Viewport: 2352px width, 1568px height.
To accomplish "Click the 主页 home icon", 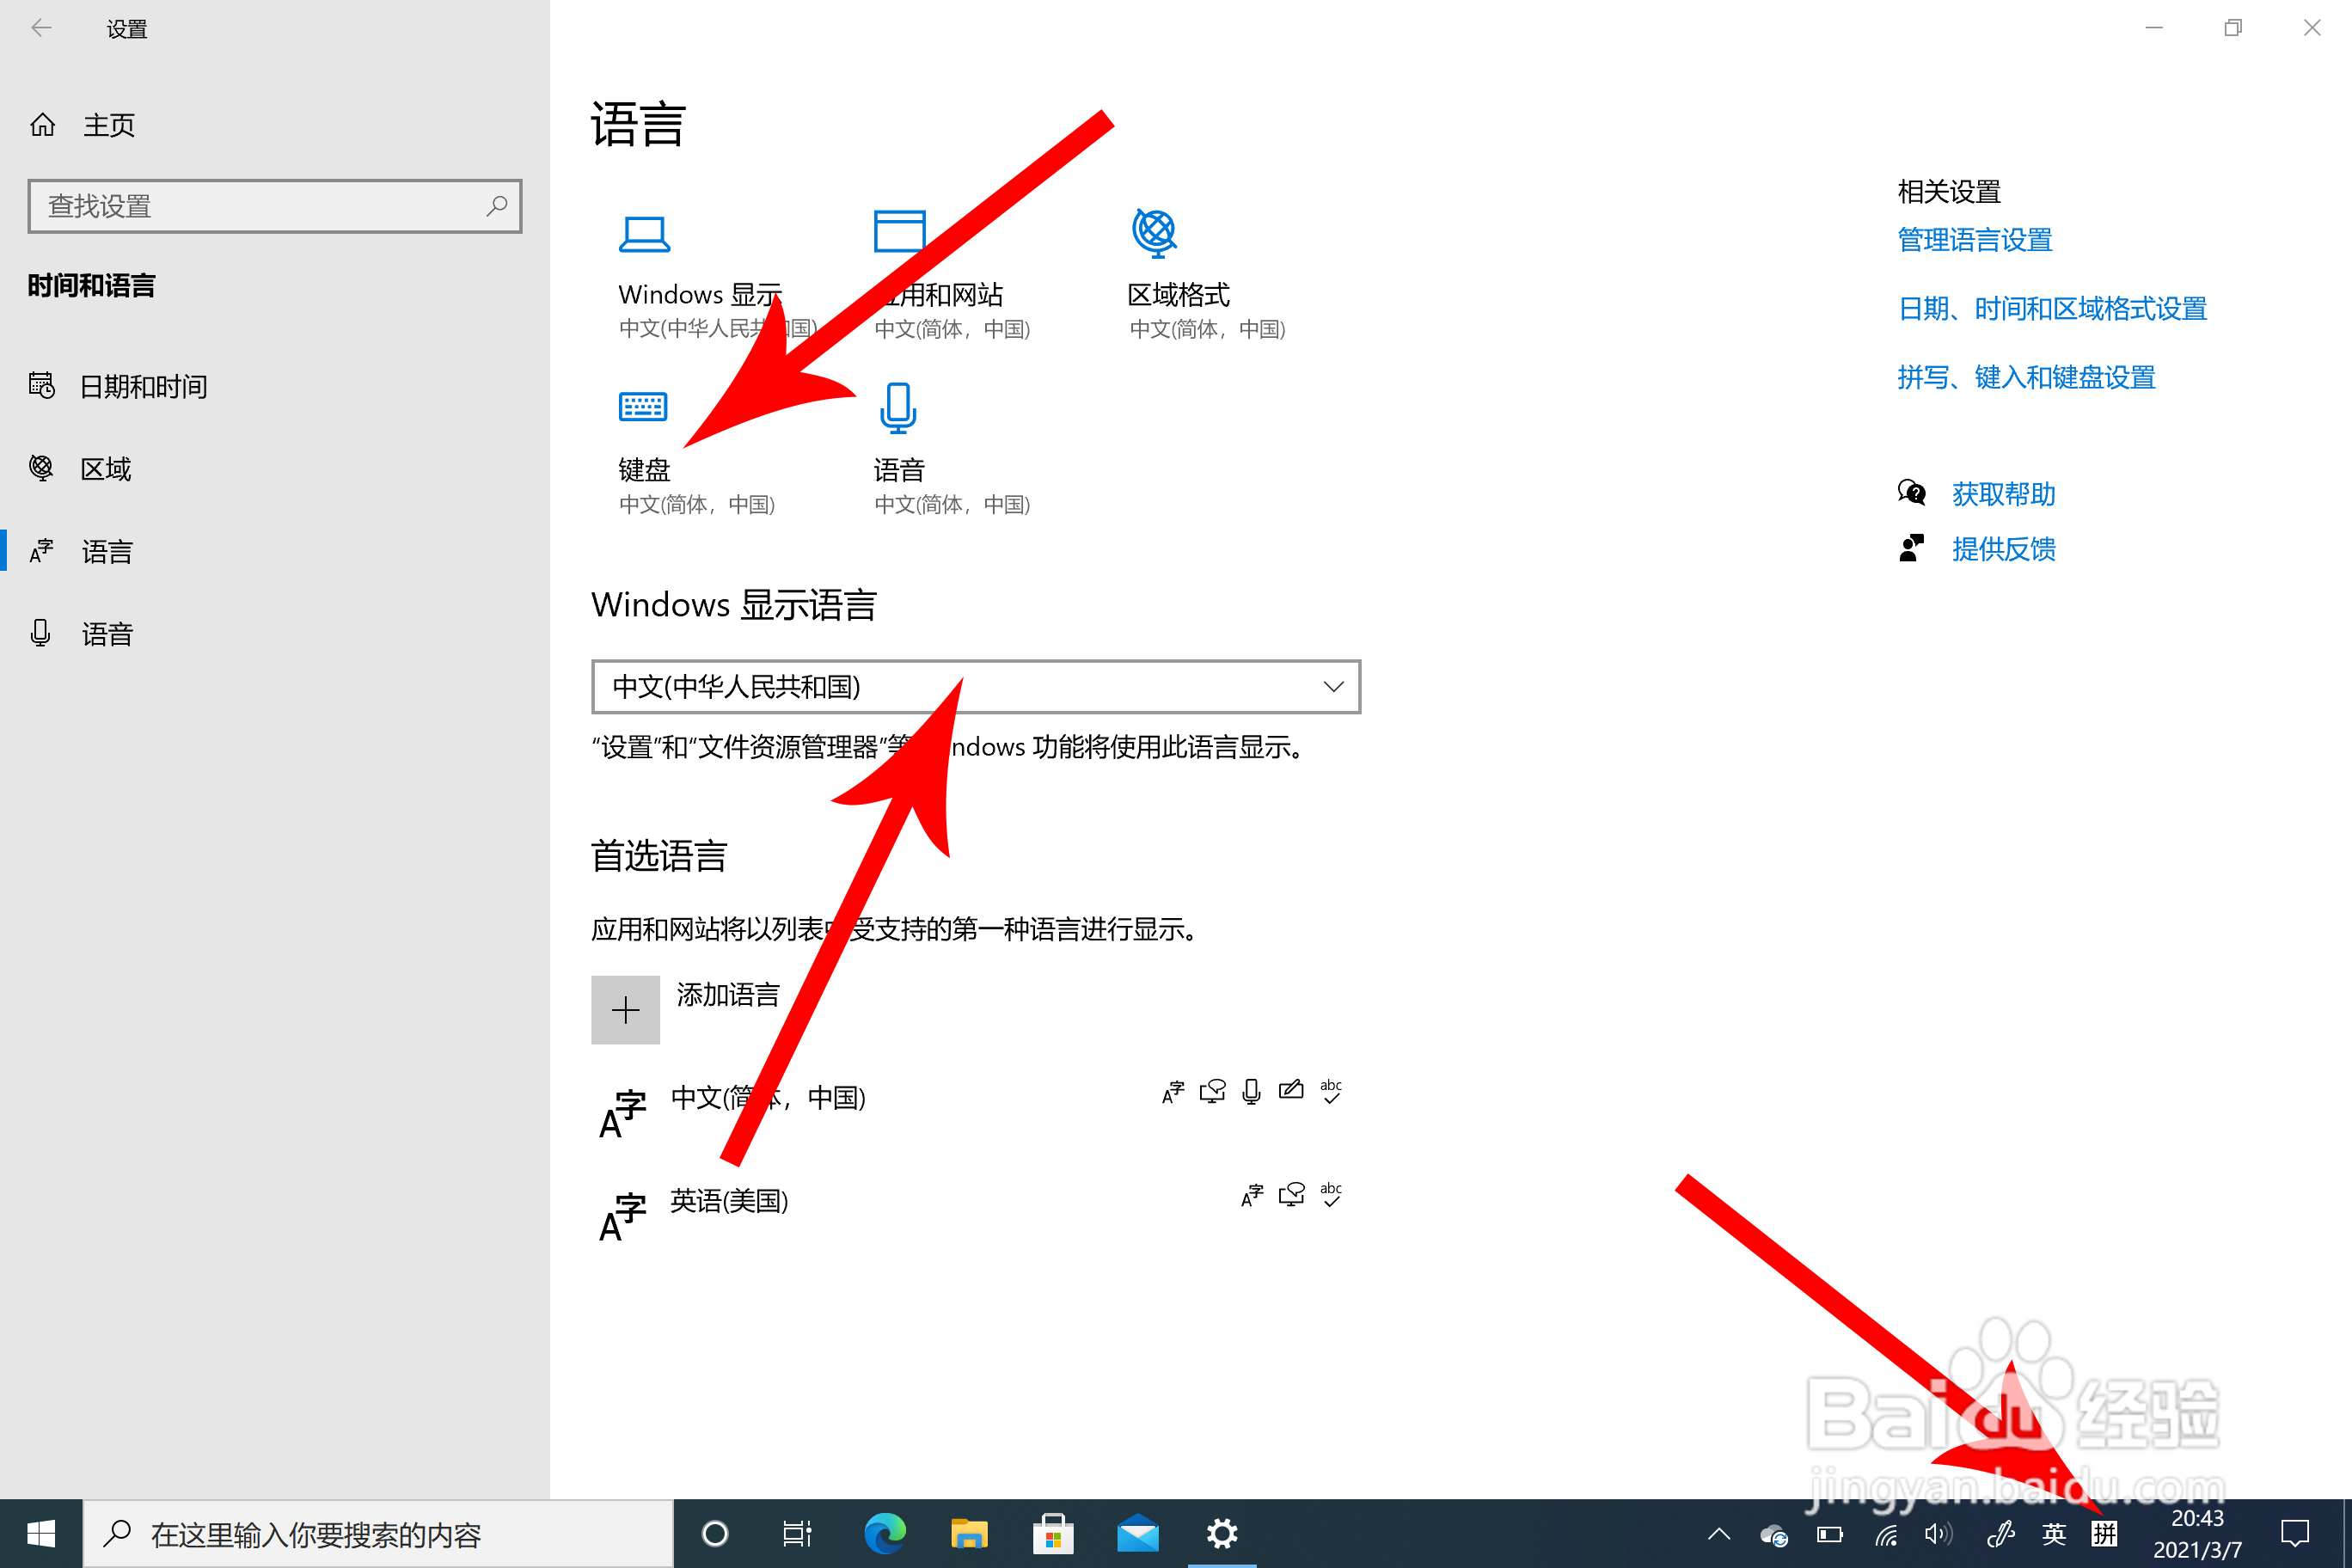I will click(42, 124).
